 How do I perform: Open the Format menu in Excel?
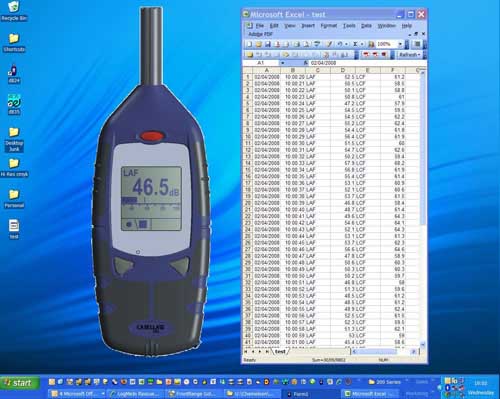[x=329, y=26]
